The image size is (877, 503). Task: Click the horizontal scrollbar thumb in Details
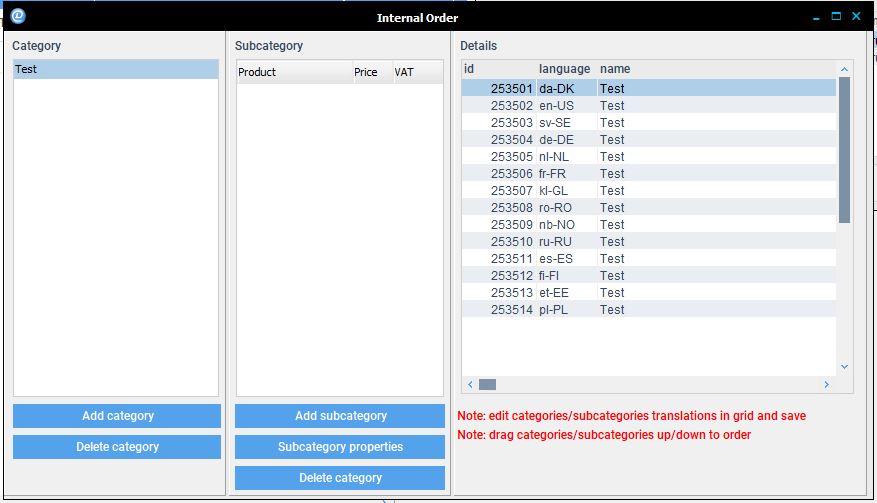[487, 384]
